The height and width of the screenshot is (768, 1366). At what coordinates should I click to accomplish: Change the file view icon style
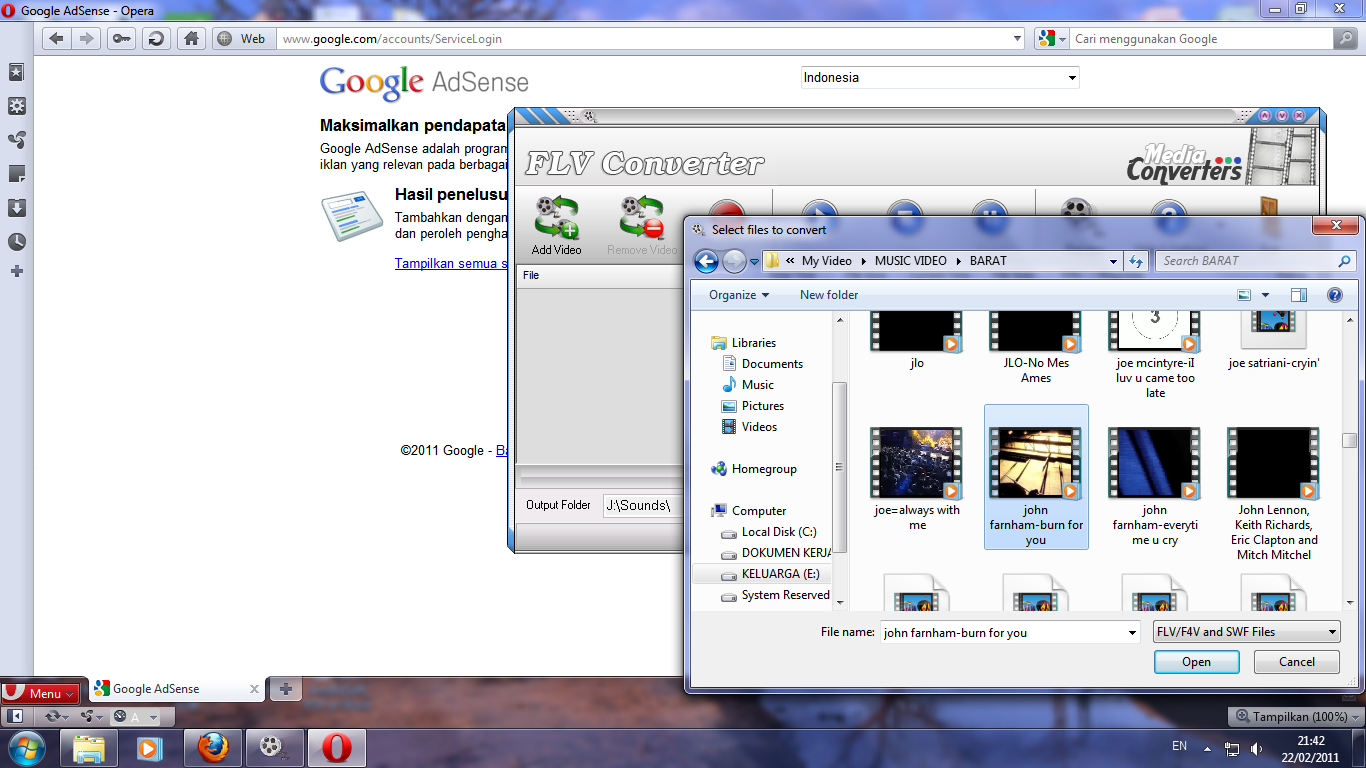pyautogui.click(x=1244, y=295)
